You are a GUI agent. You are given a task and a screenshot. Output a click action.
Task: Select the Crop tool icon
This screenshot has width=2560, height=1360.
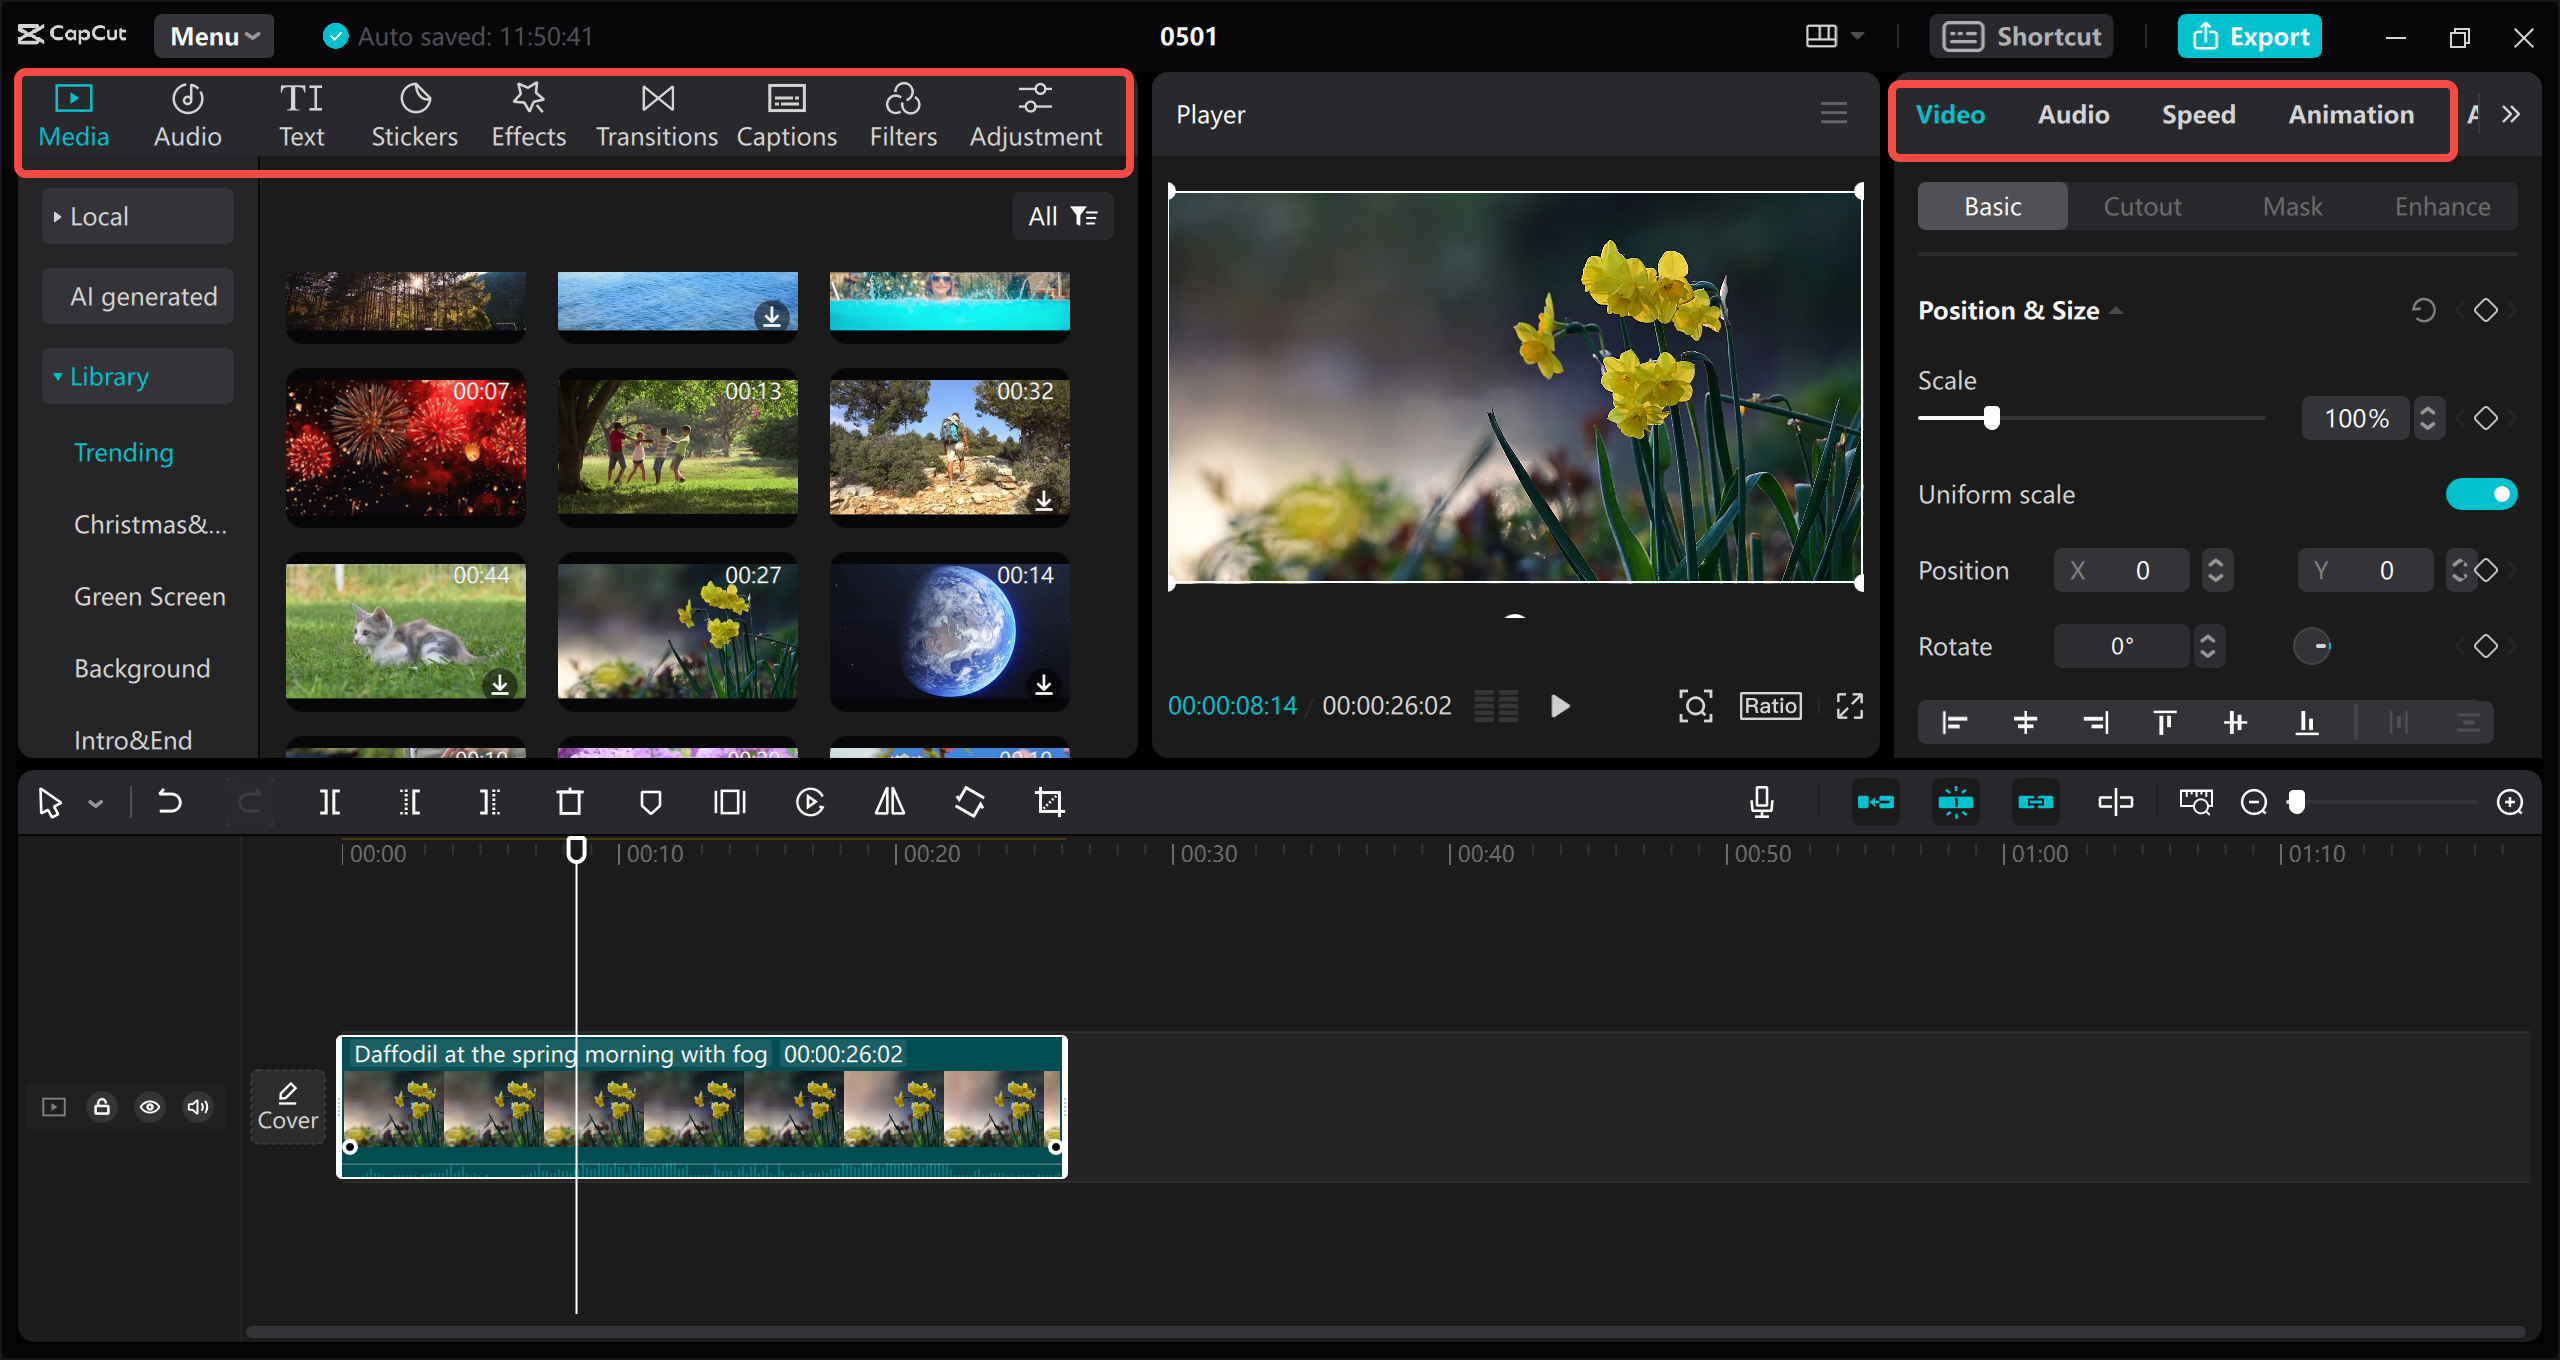coord(1049,802)
